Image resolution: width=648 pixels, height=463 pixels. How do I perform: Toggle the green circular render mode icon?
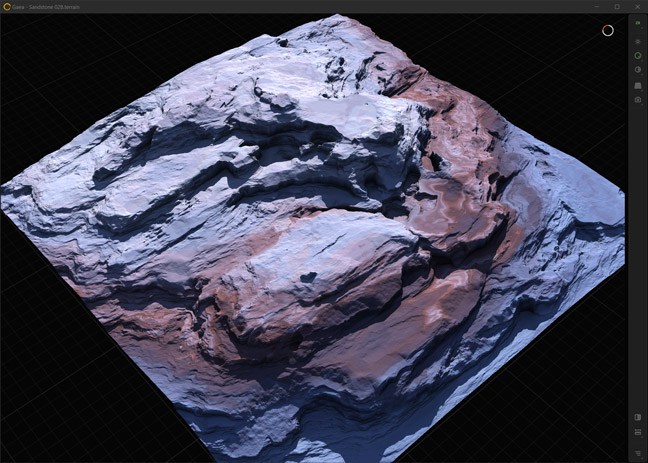(x=638, y=56)
